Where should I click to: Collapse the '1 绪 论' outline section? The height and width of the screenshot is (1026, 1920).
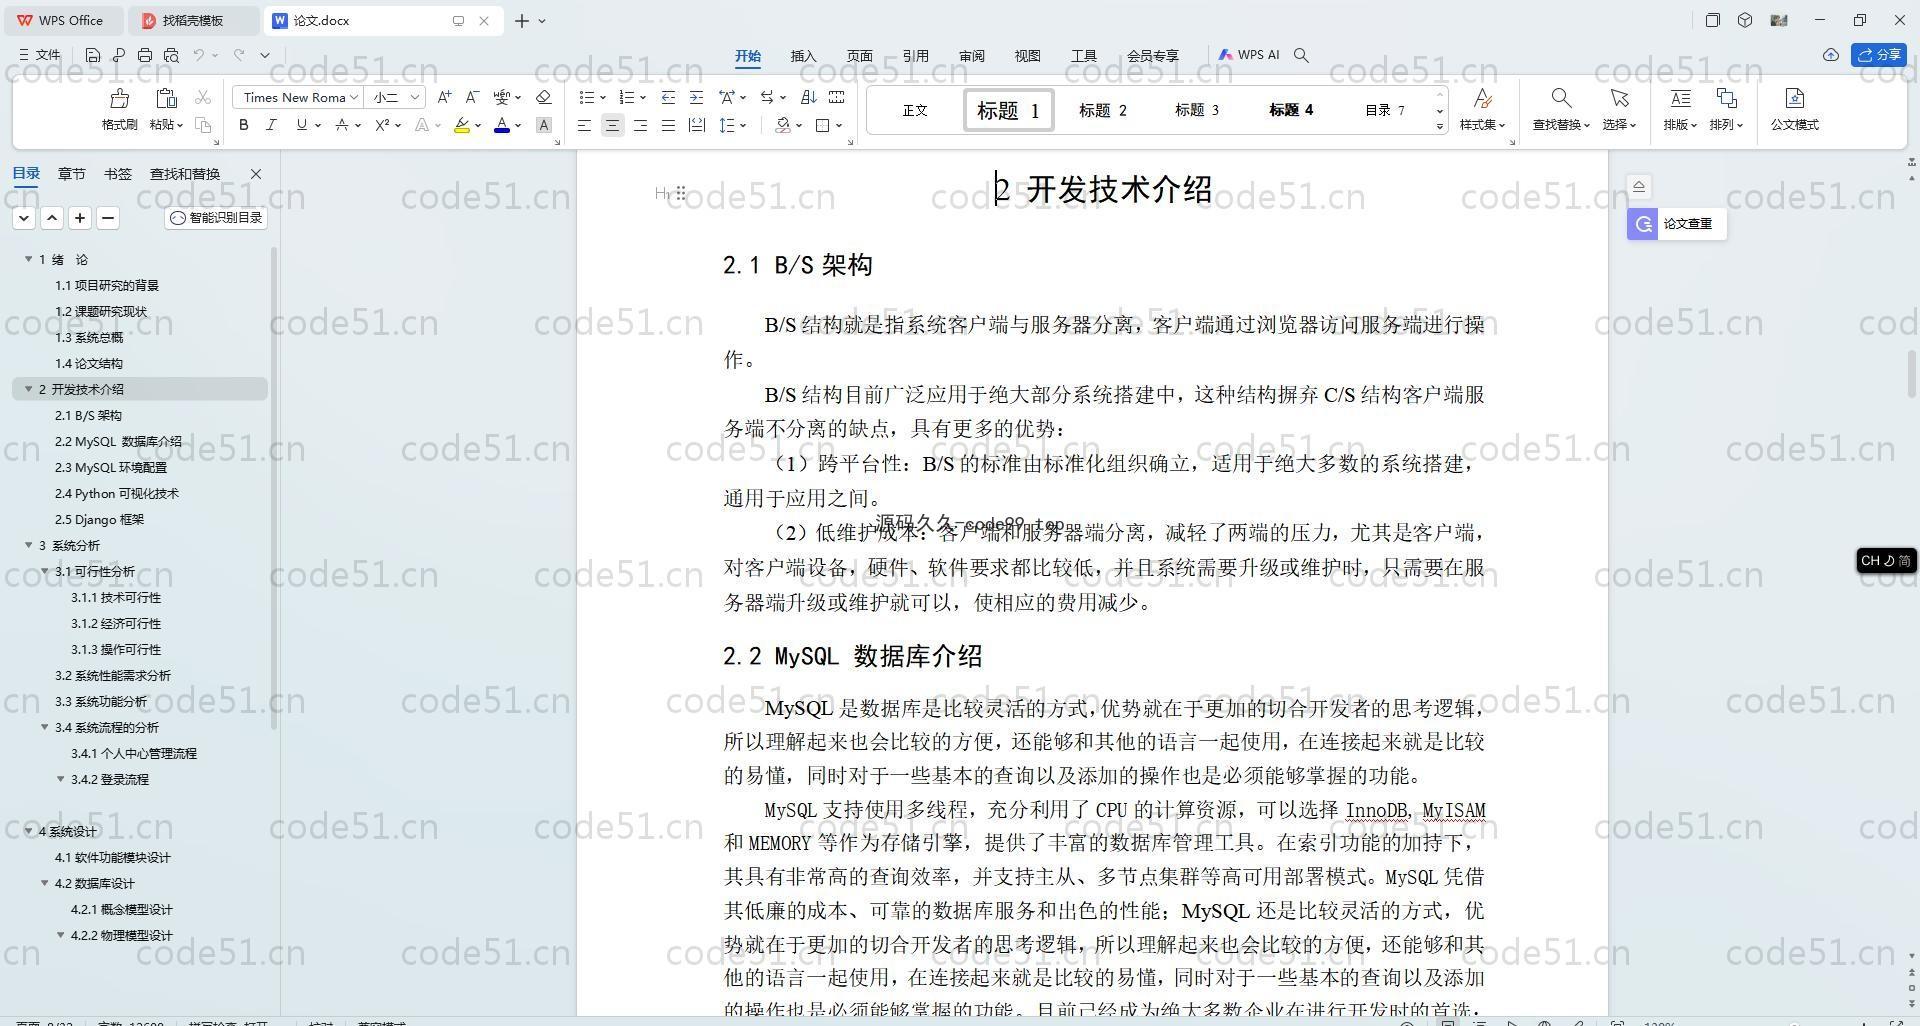click(x=28, y=259)
